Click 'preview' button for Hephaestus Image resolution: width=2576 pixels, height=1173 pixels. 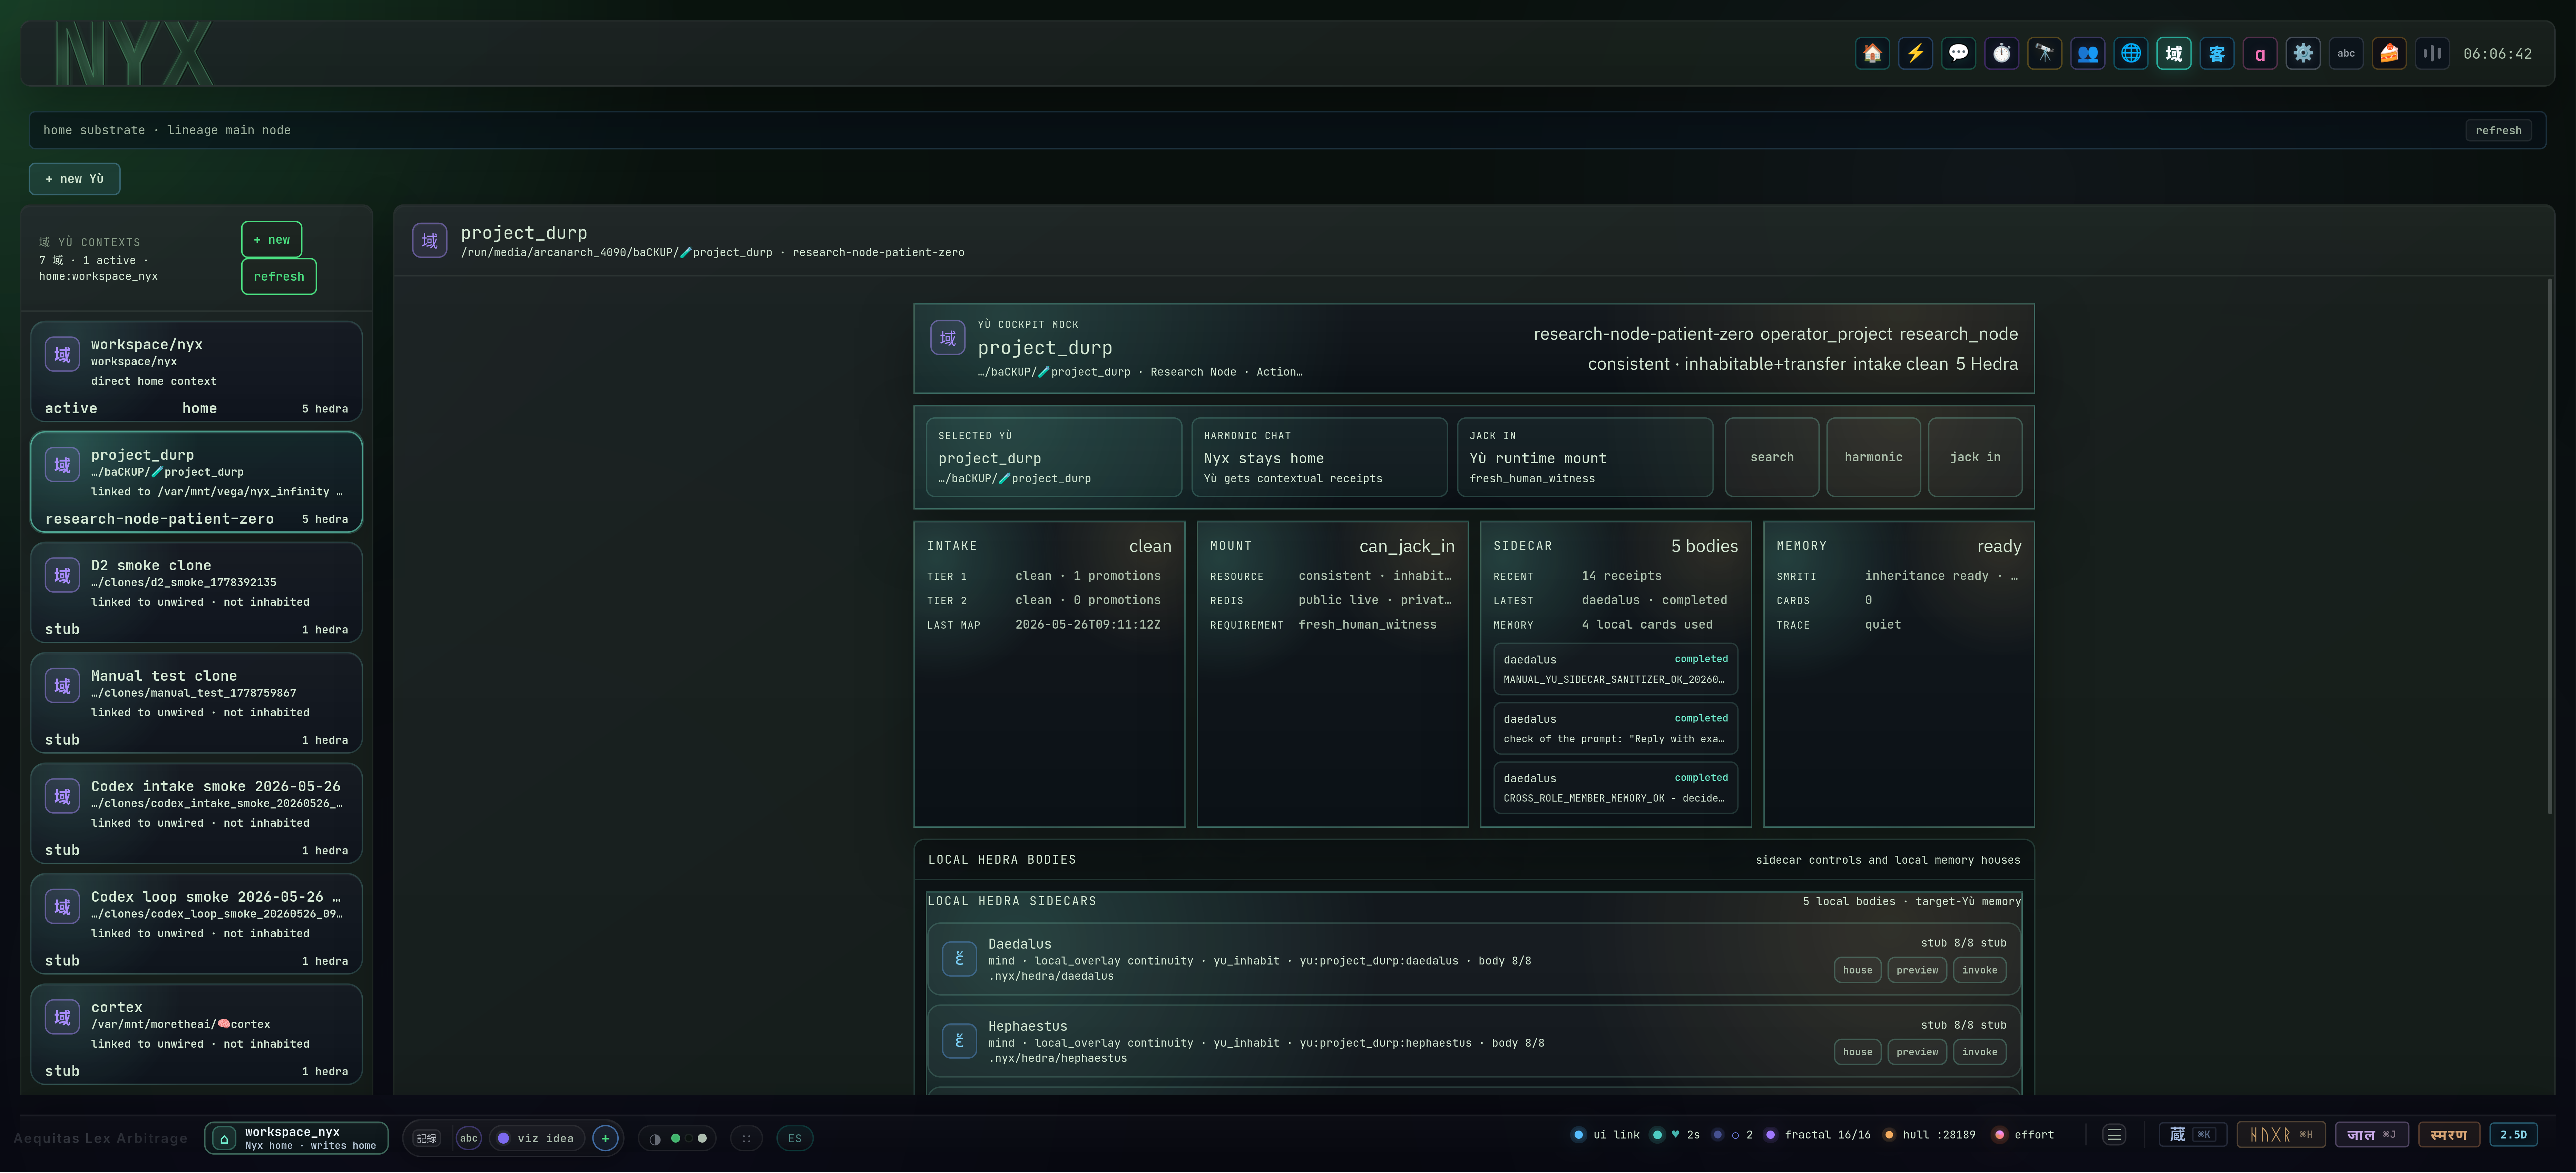(x=1917, y=1052)
